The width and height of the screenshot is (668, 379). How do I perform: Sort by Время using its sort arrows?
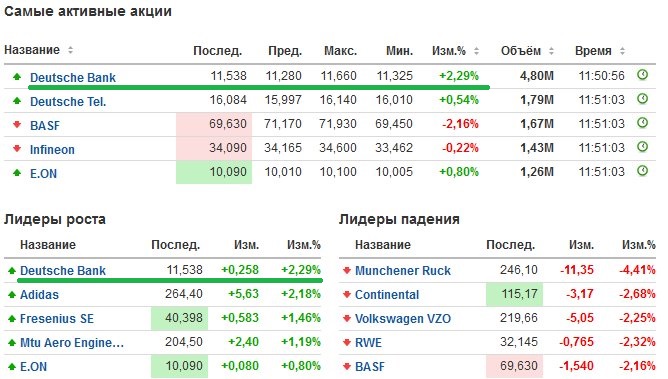pos(622,51)
